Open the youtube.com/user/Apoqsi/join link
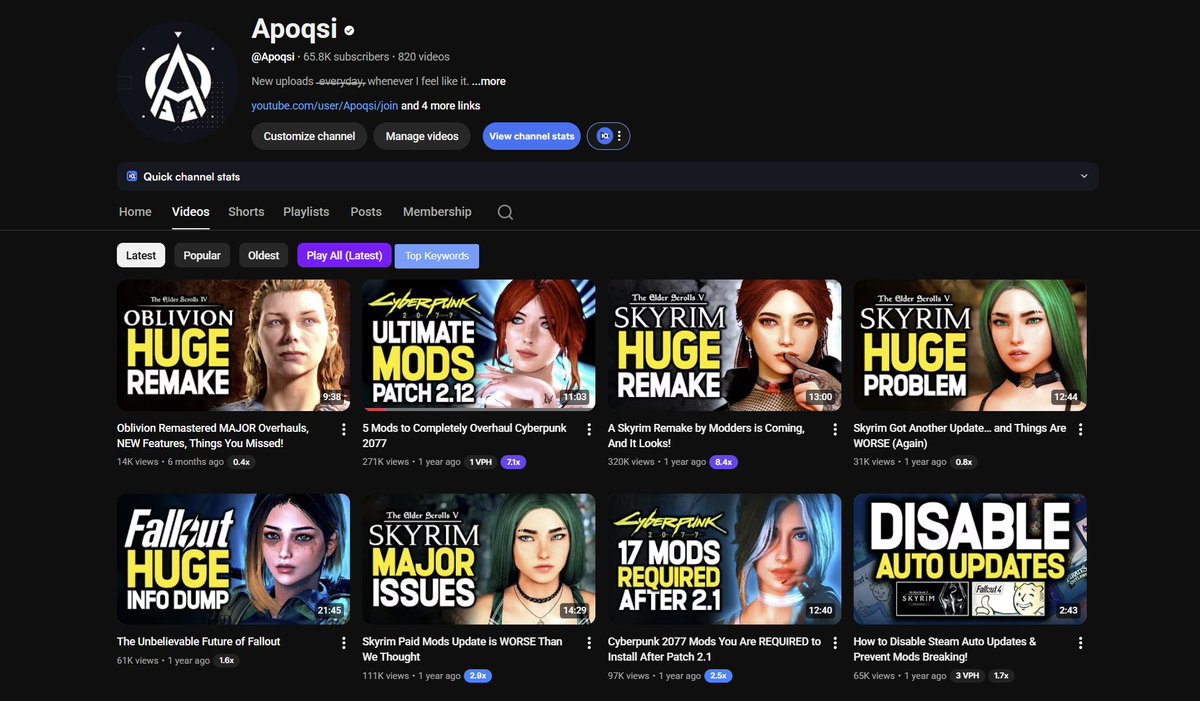Viewport: 1200px width, 701px height. click(x=325, y=105)
